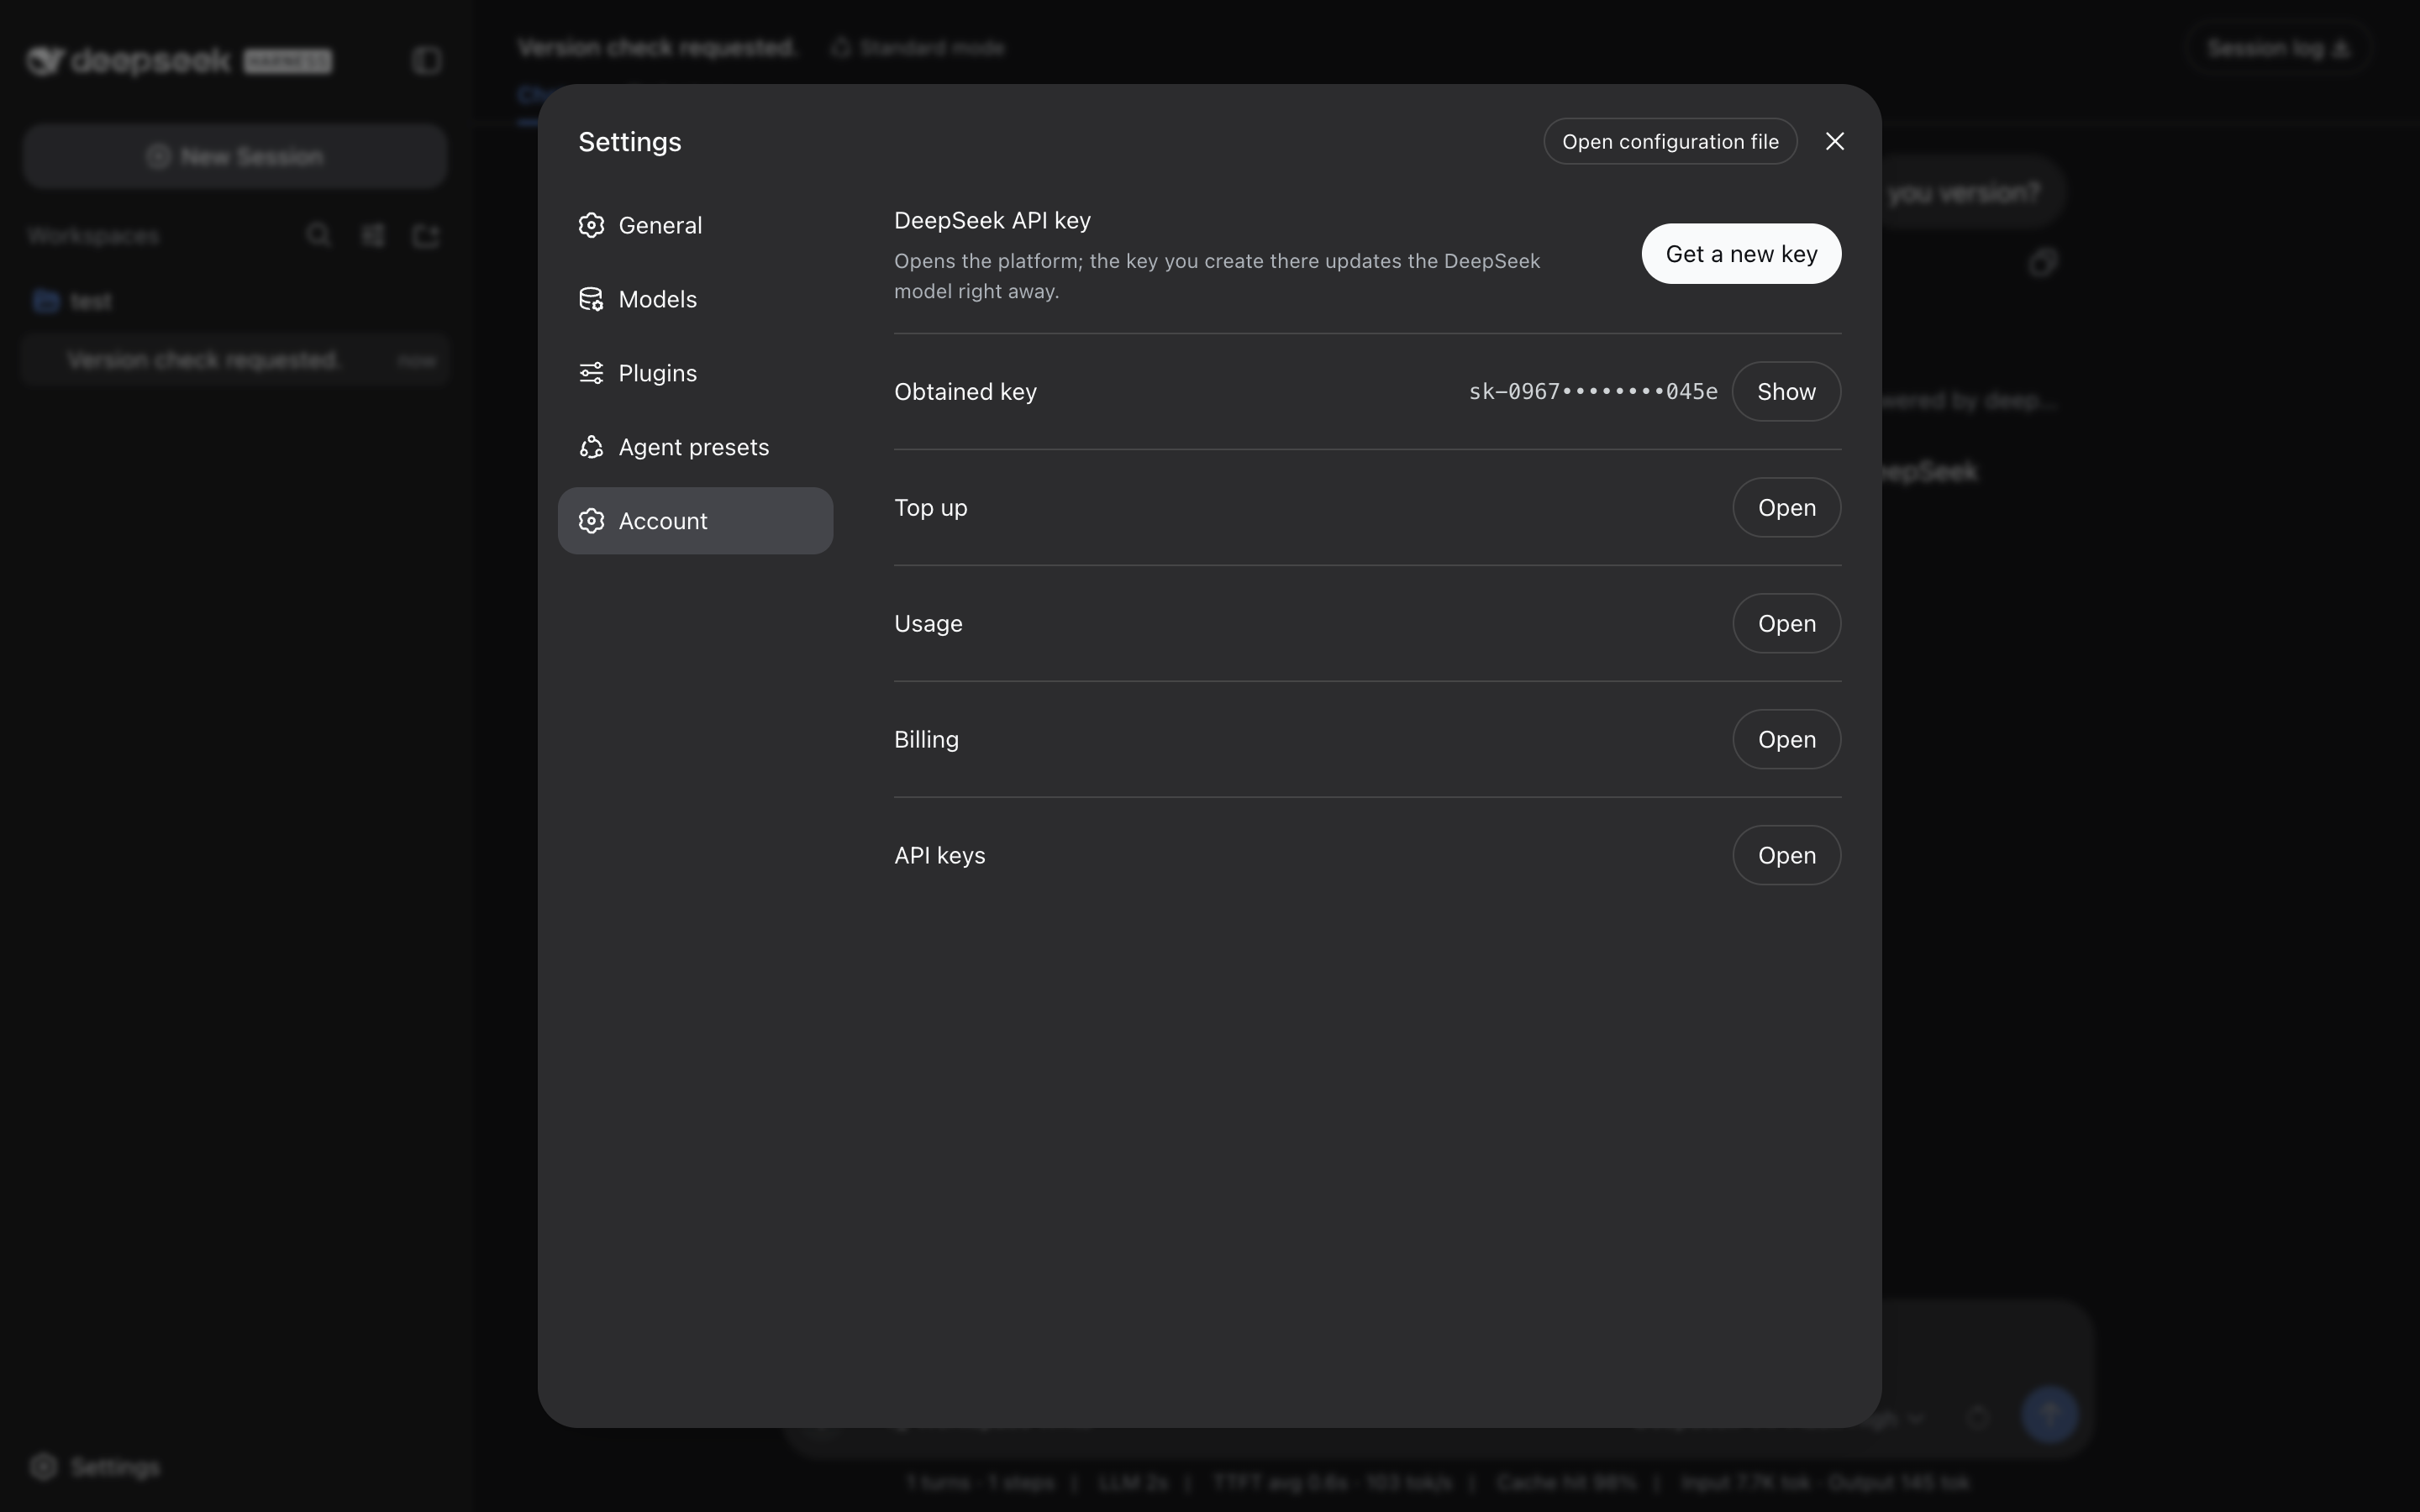The image size is (2420, 1512).
Task: Click the Settings dialog title
Action: [x=630, y=142]
